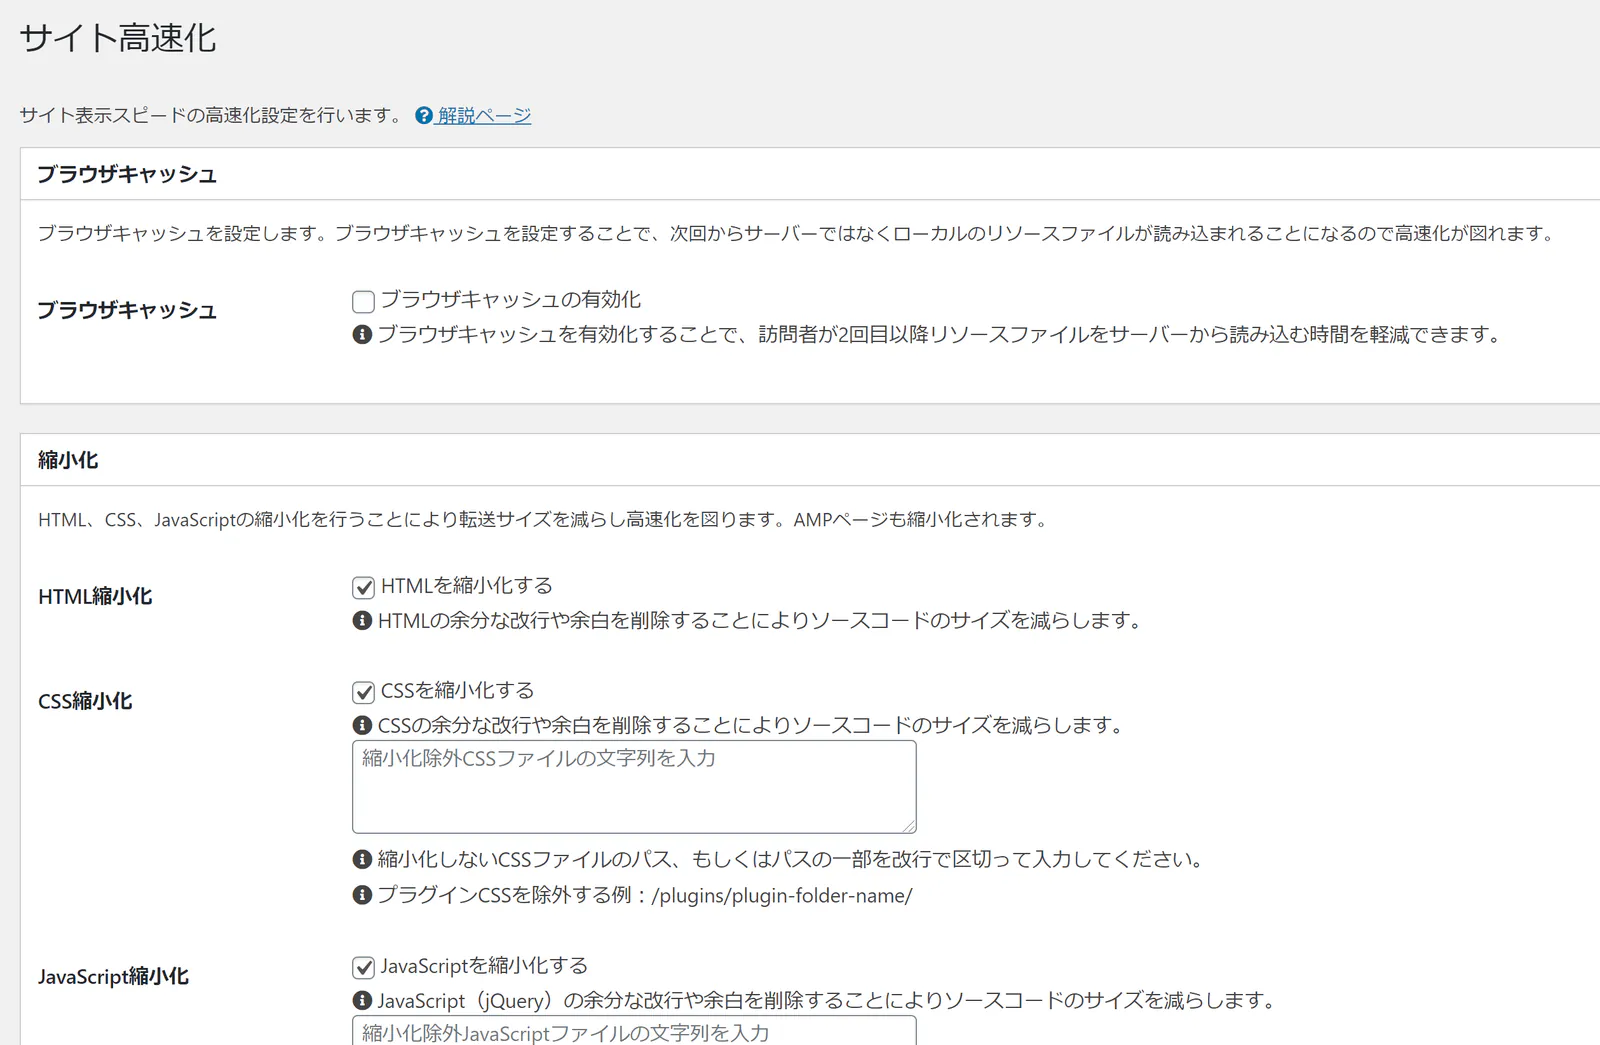Click the resize grip of the CSS exclusion textarea
Viewport: 1600px width, 1045px height.
(x=908, y=825)
